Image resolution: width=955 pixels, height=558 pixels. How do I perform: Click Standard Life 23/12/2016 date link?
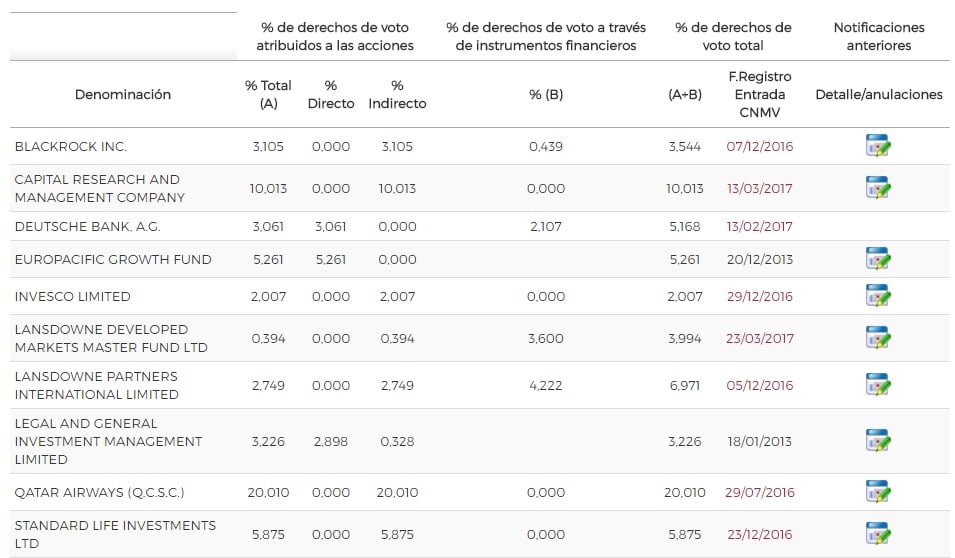(x=760, y=535)
